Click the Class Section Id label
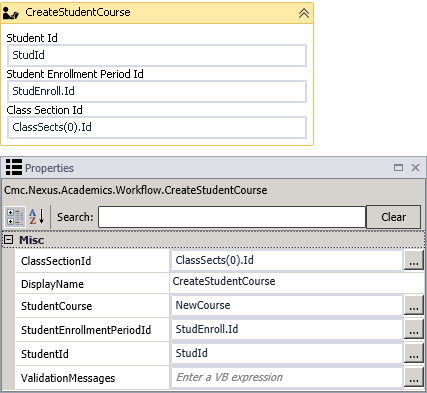The width and height of the screenshot is (427, 393). (44, 110)
